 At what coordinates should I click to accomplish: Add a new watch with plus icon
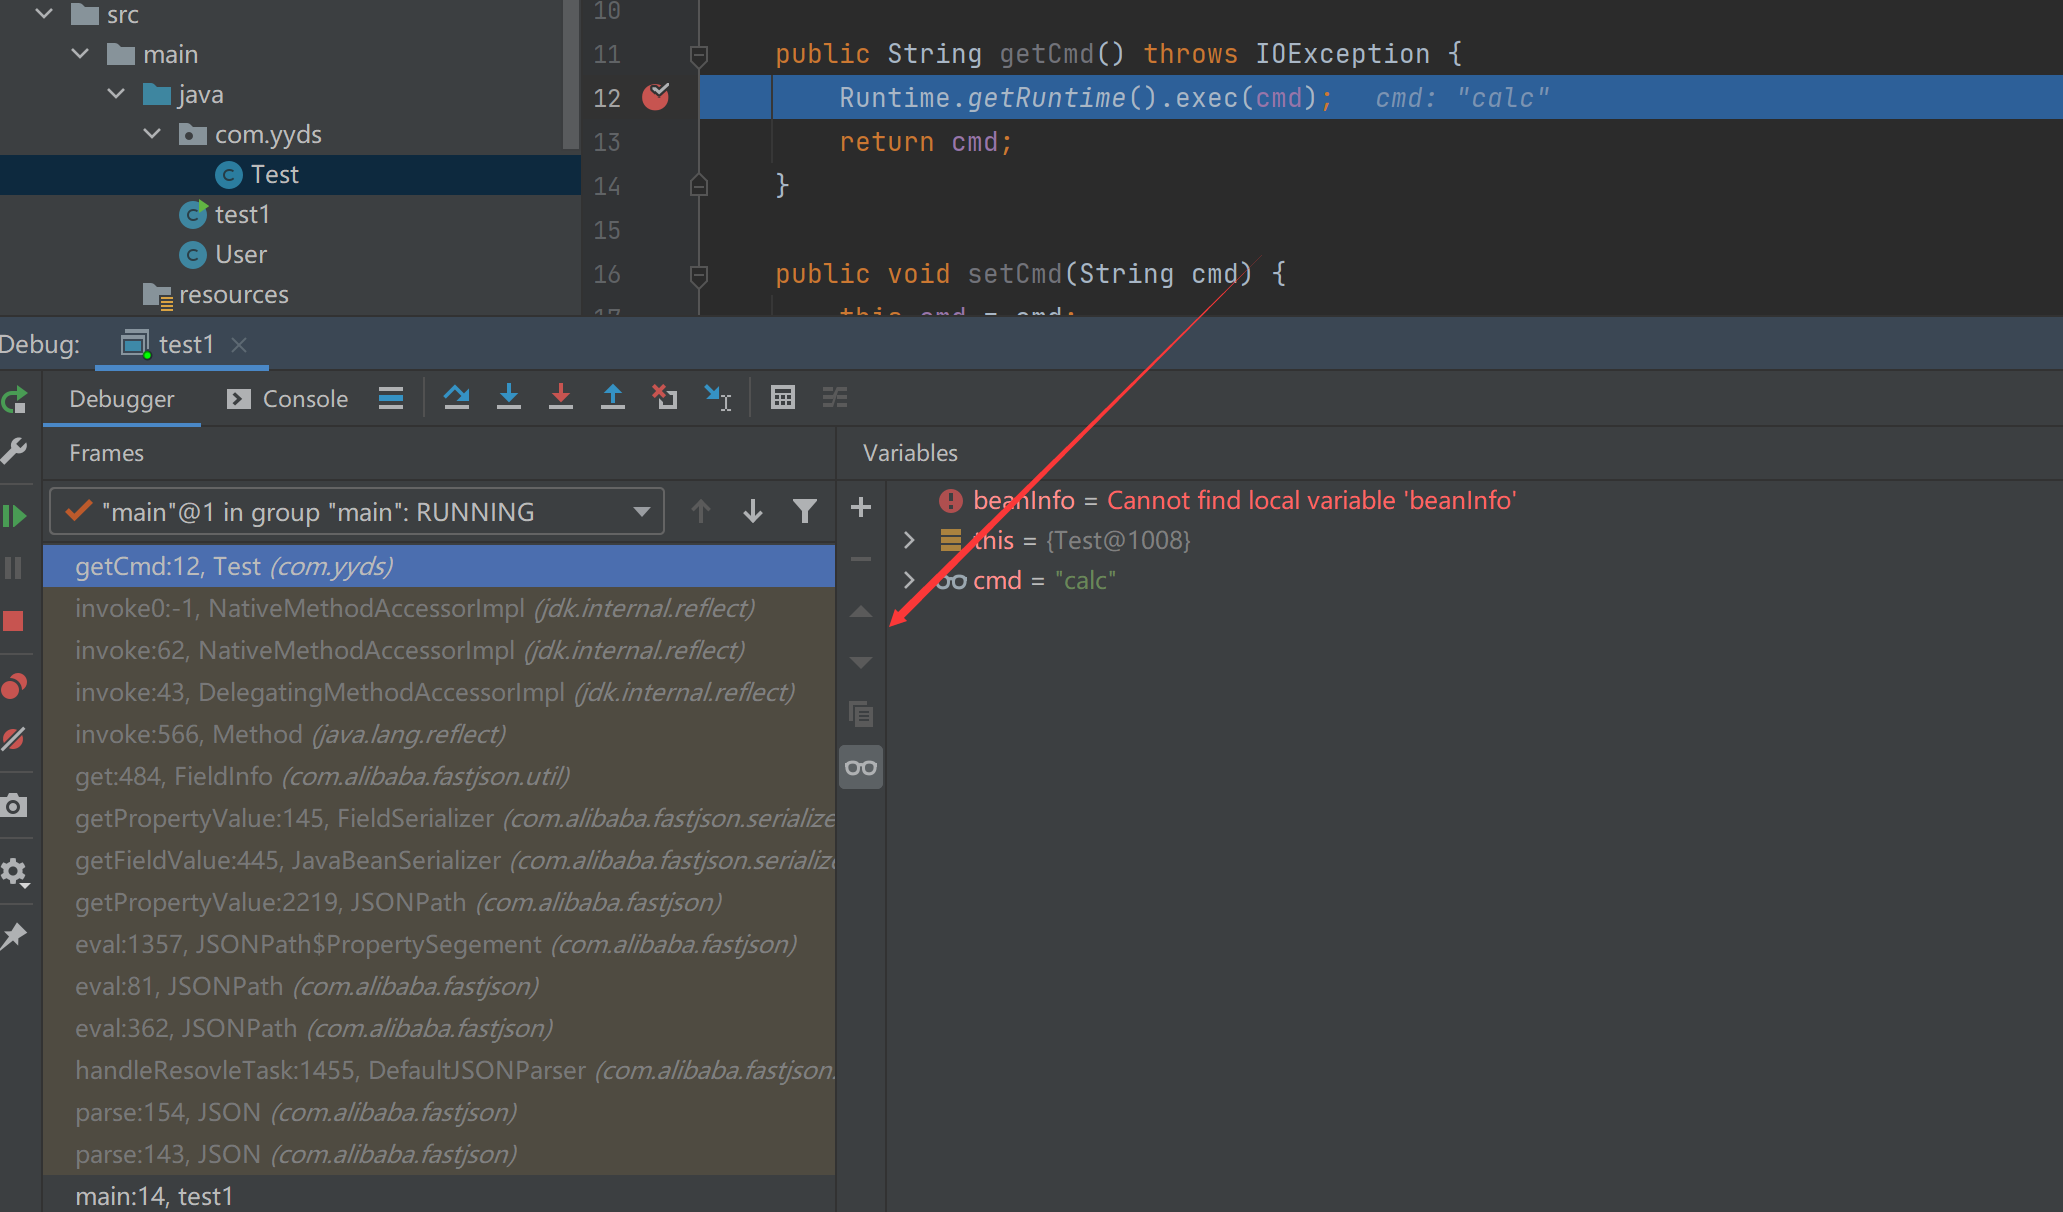pos(861,508)
